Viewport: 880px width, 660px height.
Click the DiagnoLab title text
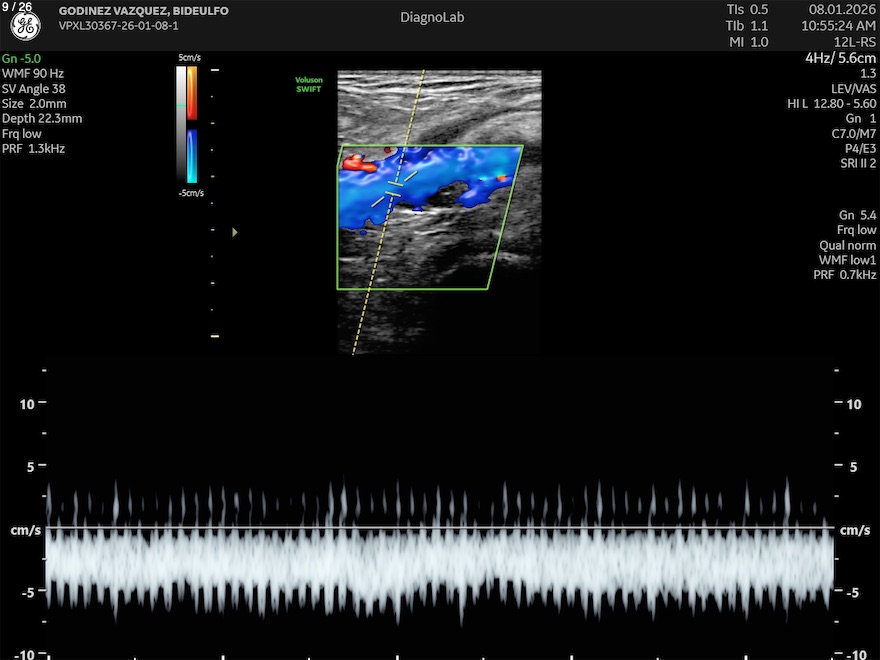(432, 17)
